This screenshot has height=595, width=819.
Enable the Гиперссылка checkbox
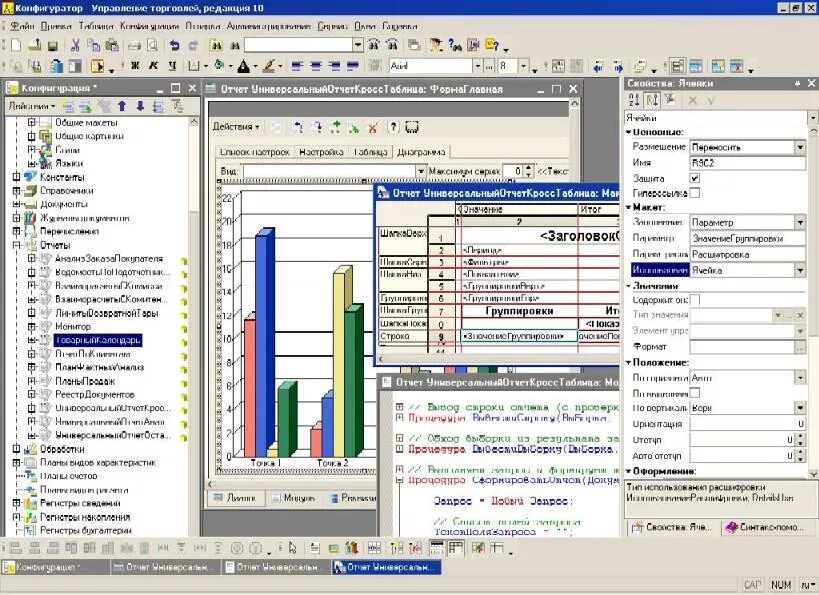pos(695,193)
